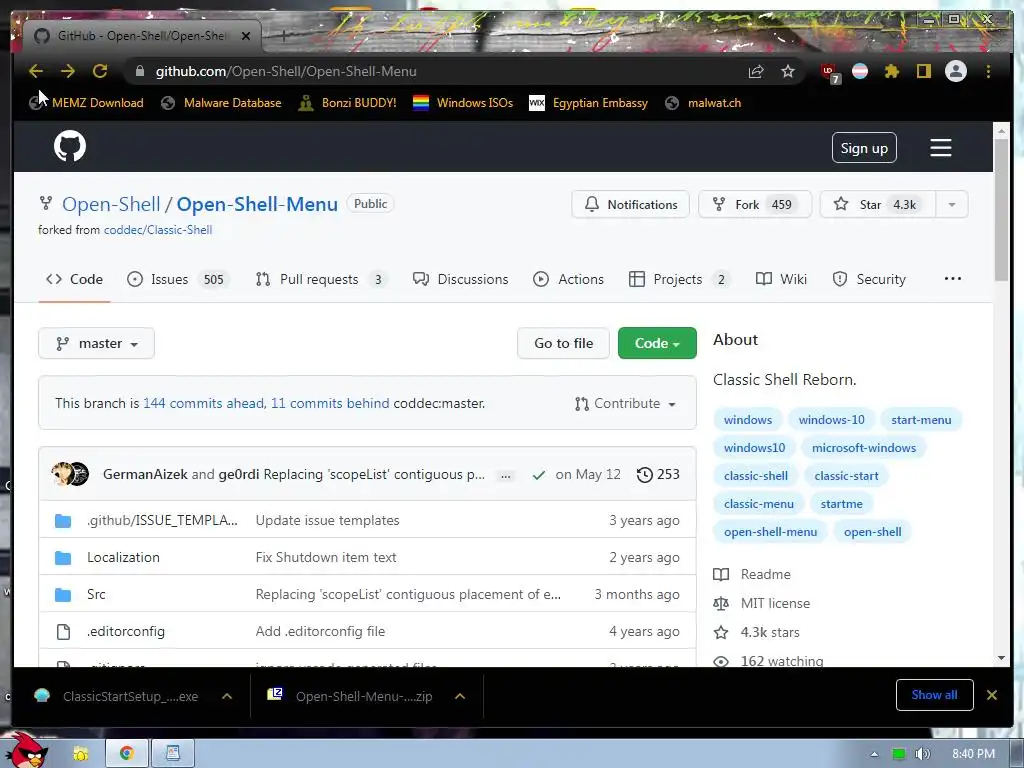This screenshot has height=768, width=1024.
Task: Open the Src folder
Action: tap(96, 594)
